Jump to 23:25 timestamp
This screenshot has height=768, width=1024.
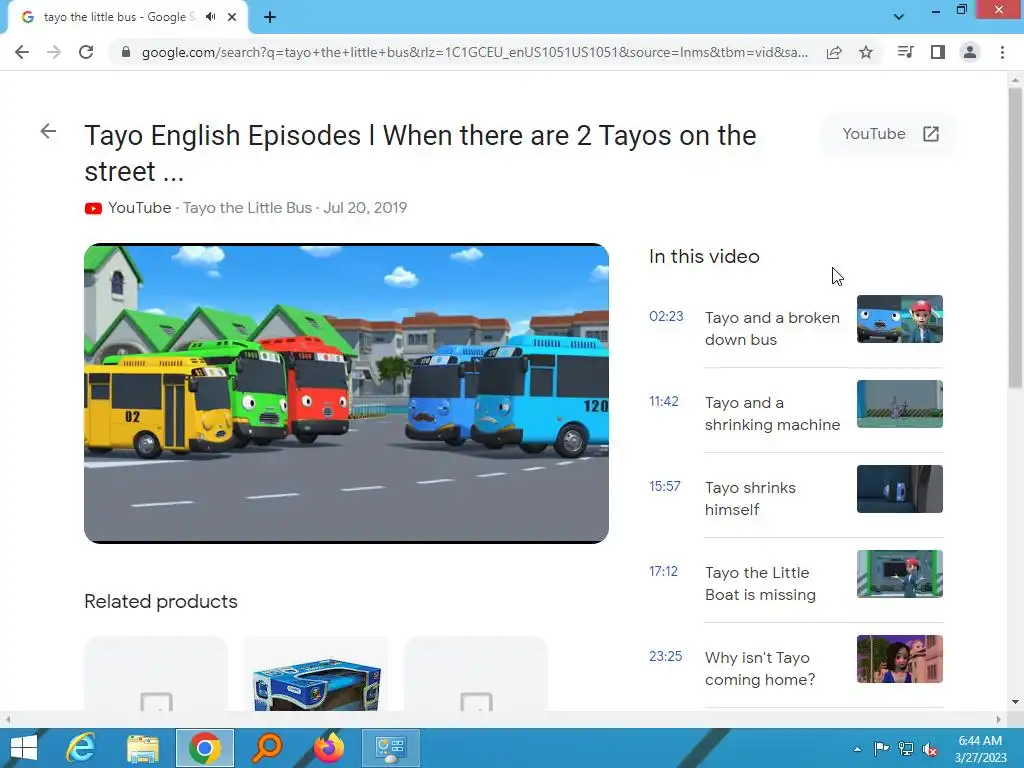pyautogui.click(x=665, y=656)
